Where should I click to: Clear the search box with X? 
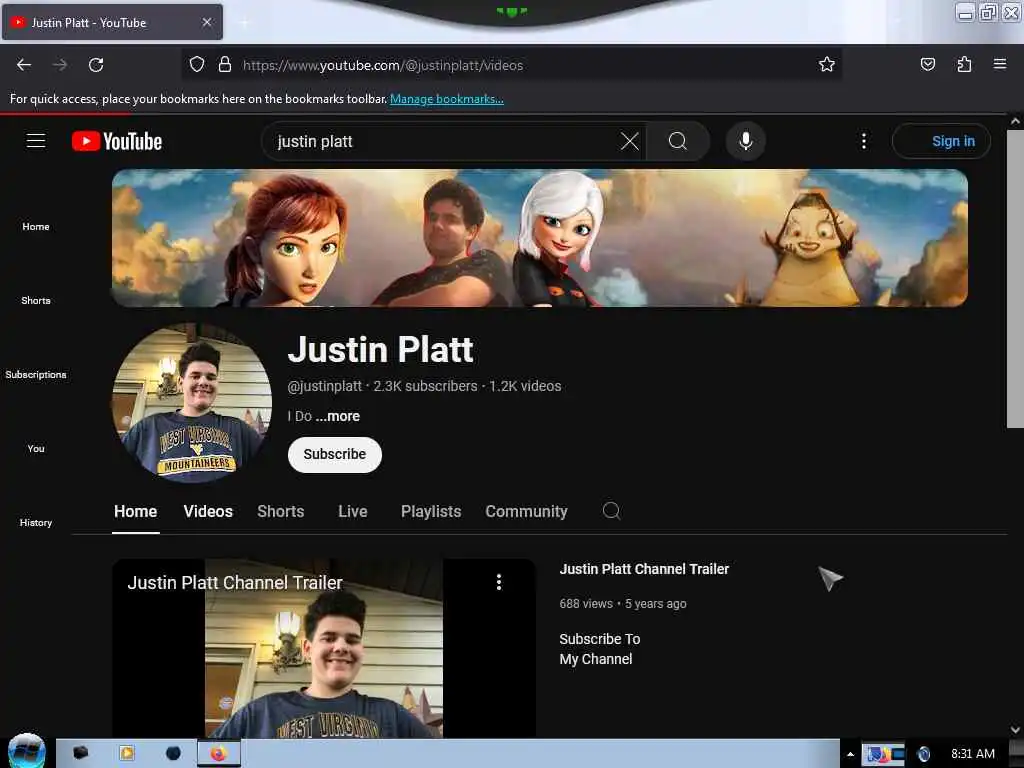tap(630, 141)
